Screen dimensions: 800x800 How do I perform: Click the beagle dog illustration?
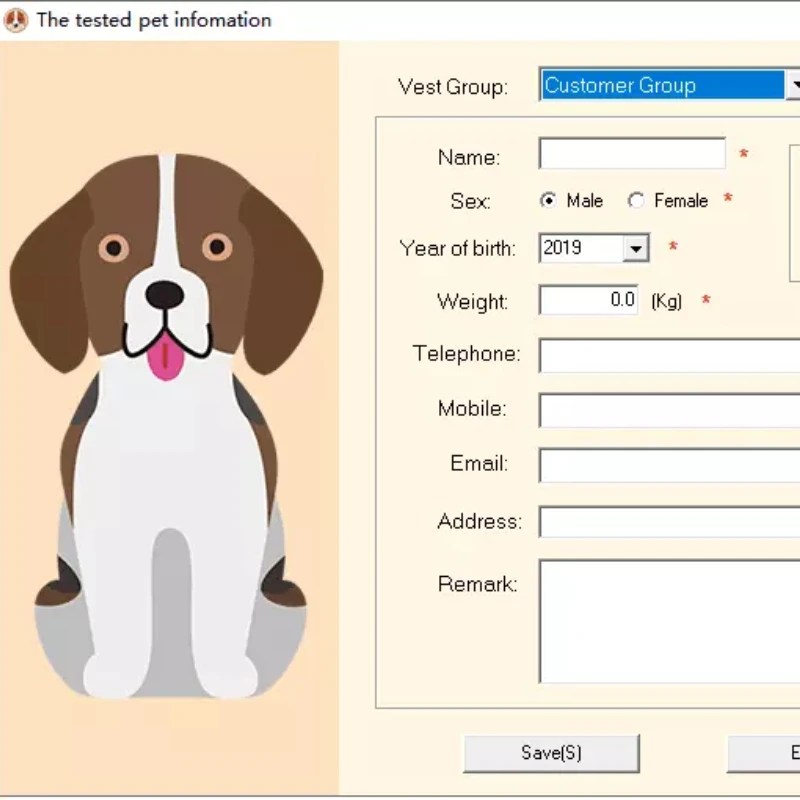point(166,420)
